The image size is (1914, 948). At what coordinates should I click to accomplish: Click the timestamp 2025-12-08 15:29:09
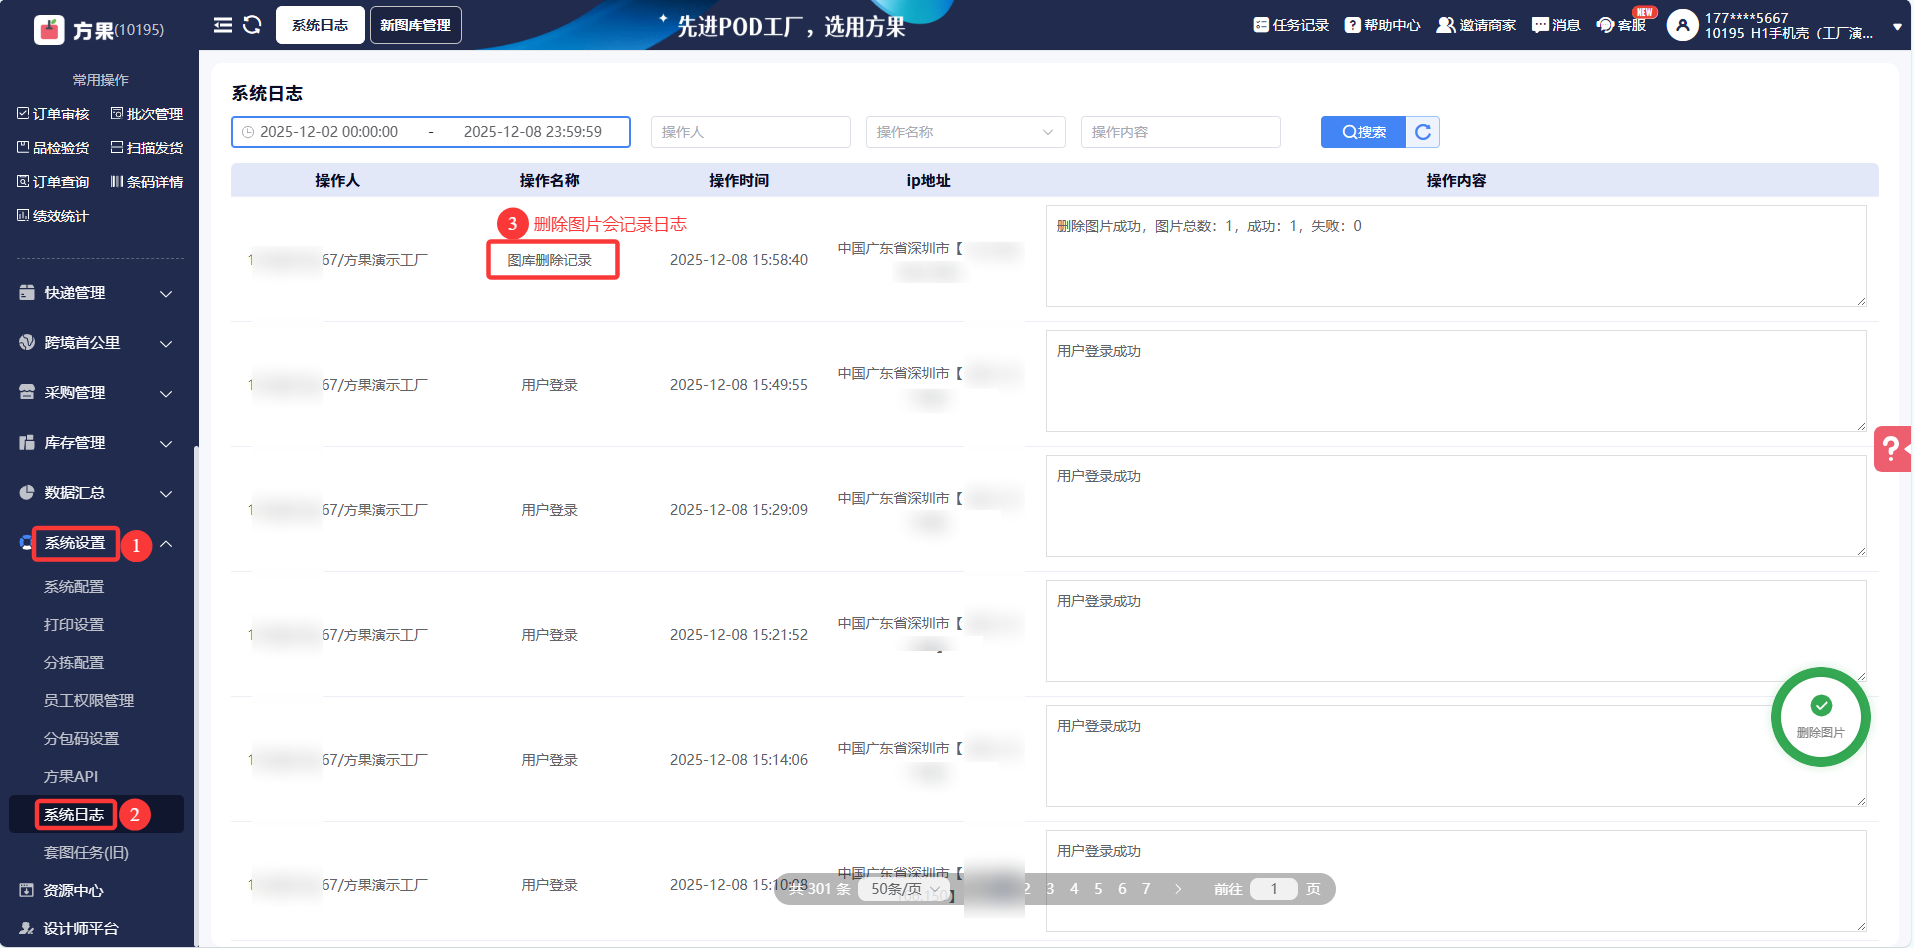coord(739,510)
